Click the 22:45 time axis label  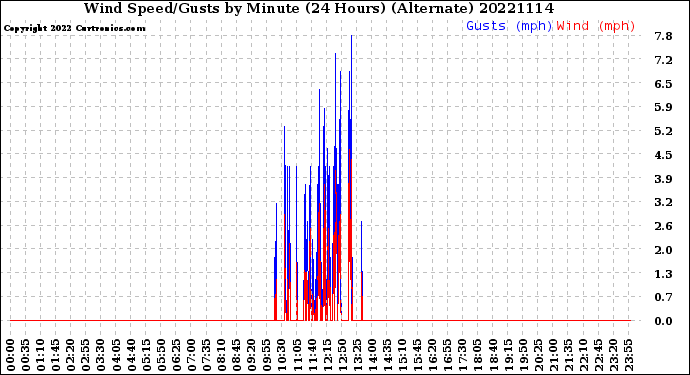click(x=599, y=355)
